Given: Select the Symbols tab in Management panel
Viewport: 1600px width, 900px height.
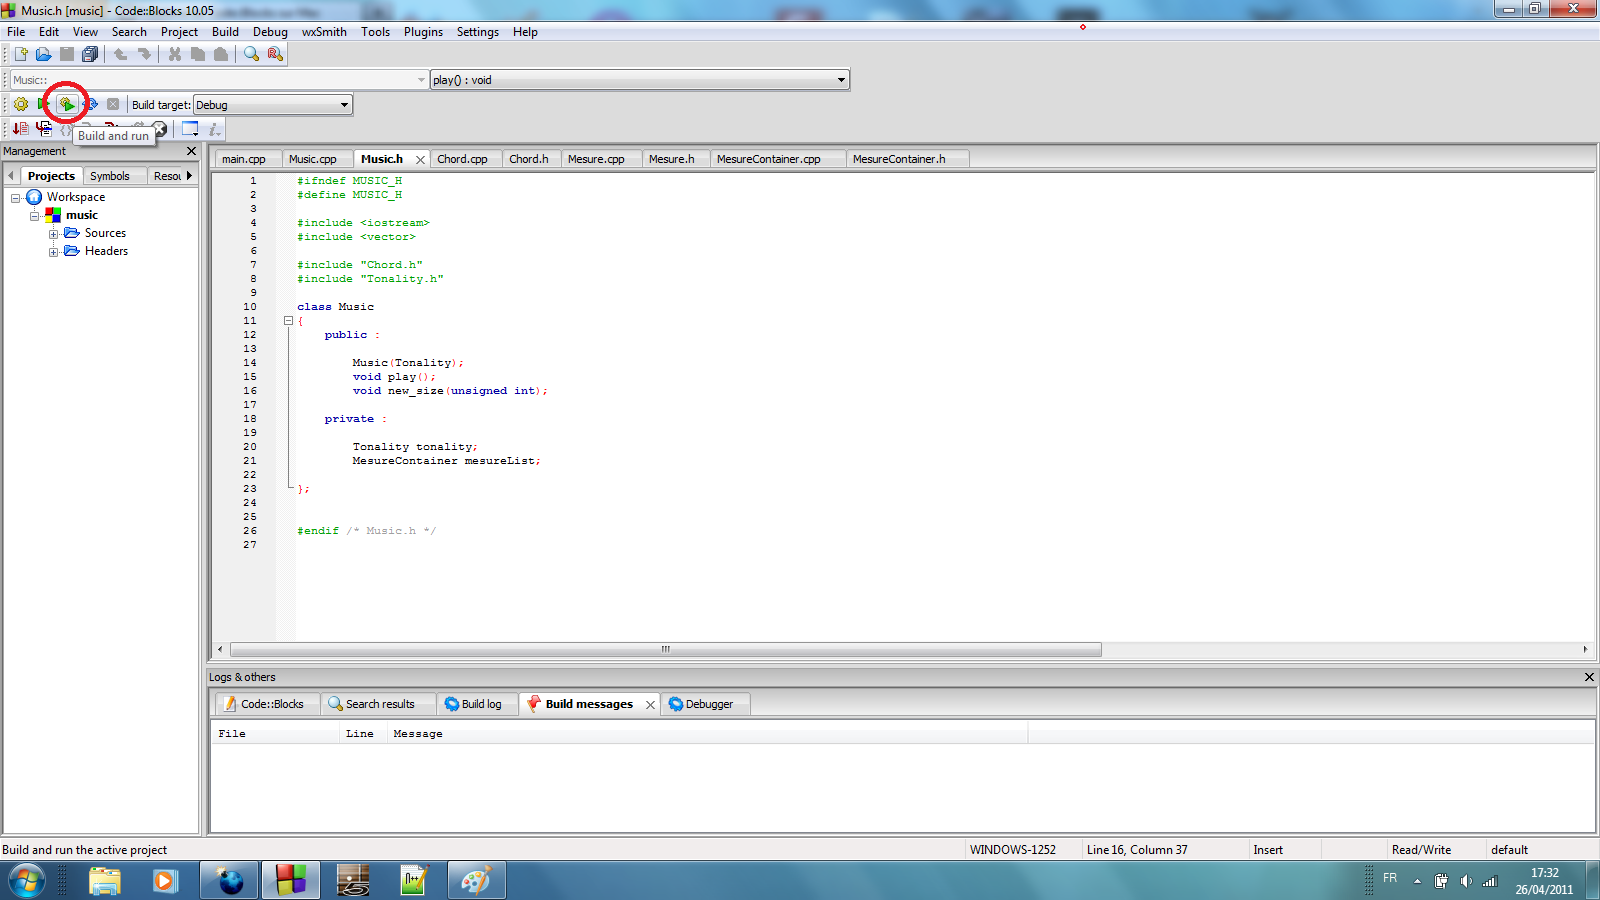Looking at the screenshot, I should (109, 176).
